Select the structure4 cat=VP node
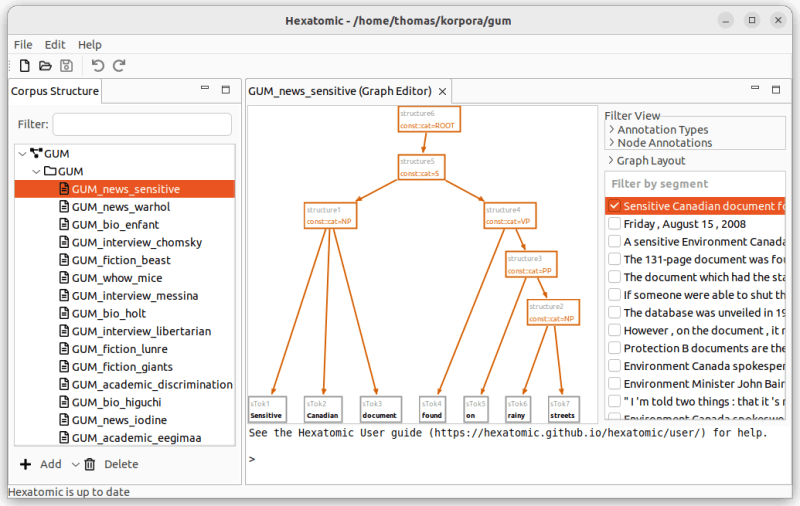Screen dimensions: 800x506 [x=510, y=215]
